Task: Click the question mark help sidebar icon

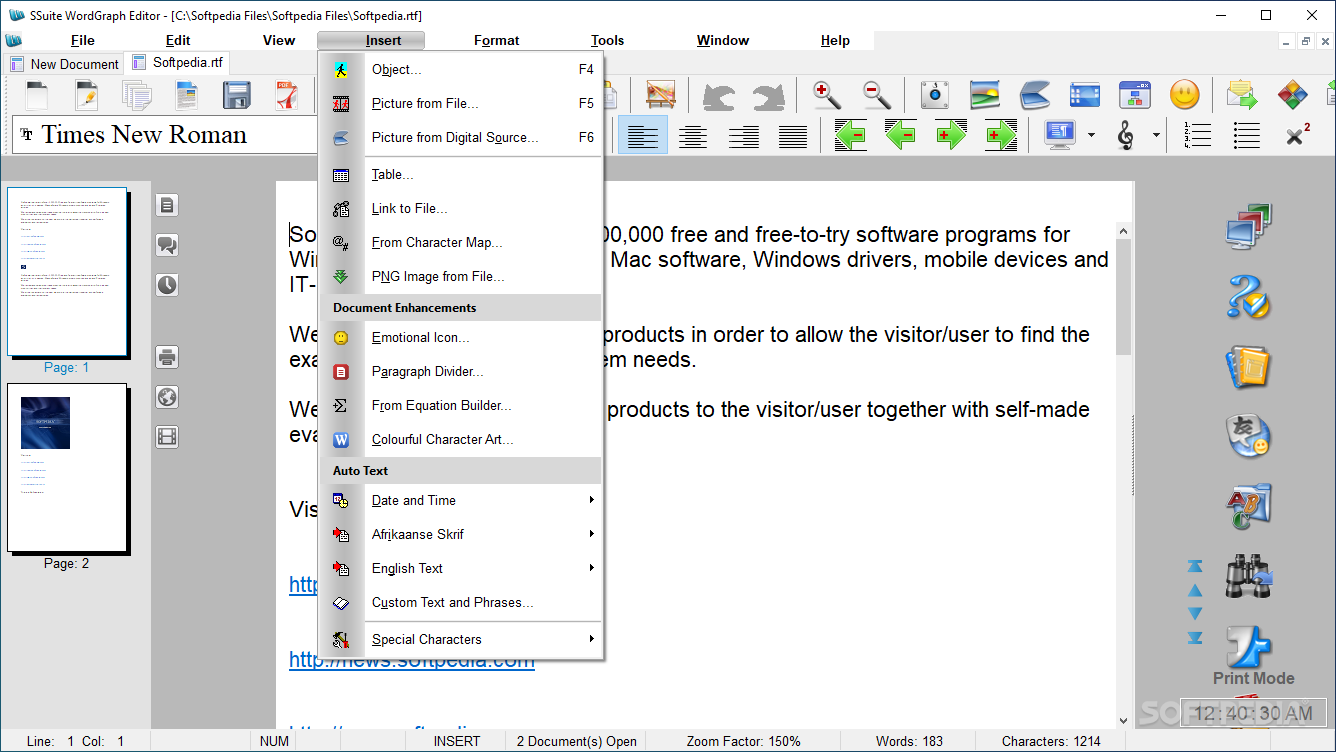Action: click(x=1248, y=297)
